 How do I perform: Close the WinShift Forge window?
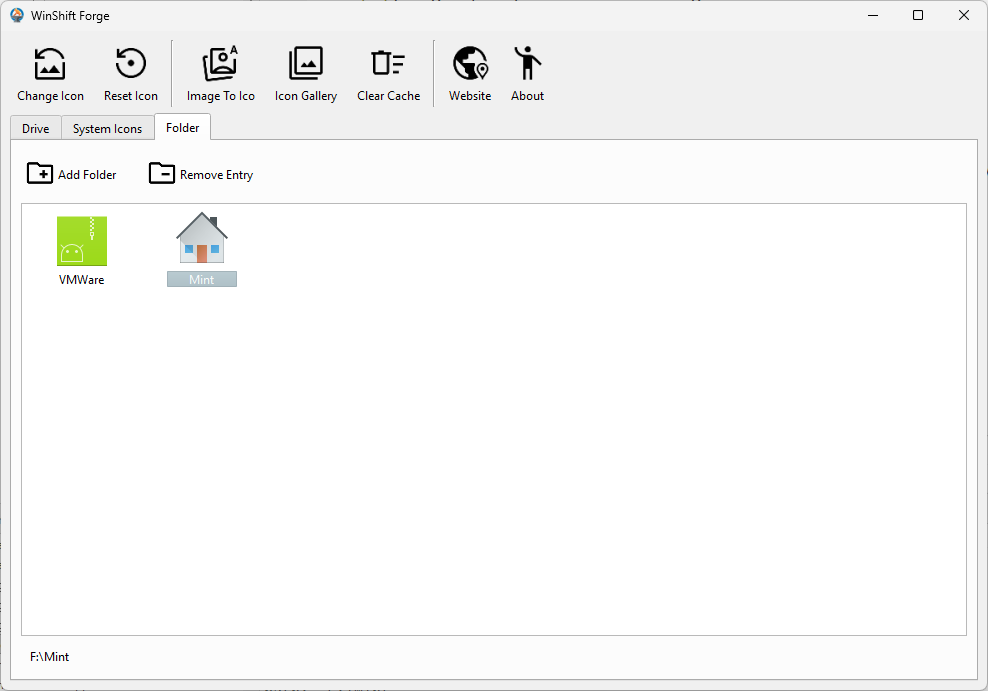(964, 15)
